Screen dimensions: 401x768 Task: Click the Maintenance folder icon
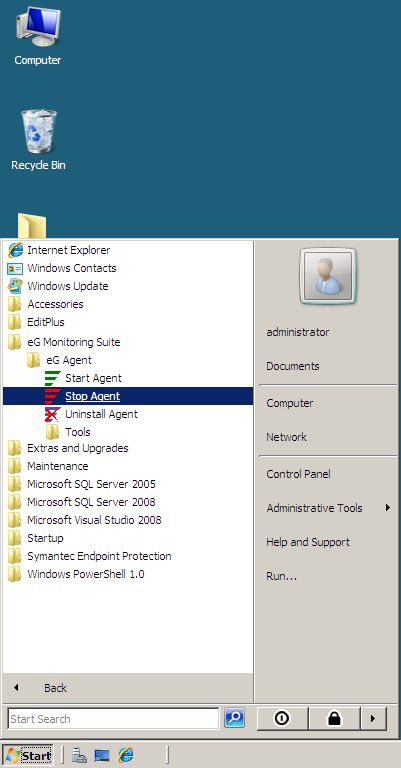pyautogui.click(x=15, y=466)
